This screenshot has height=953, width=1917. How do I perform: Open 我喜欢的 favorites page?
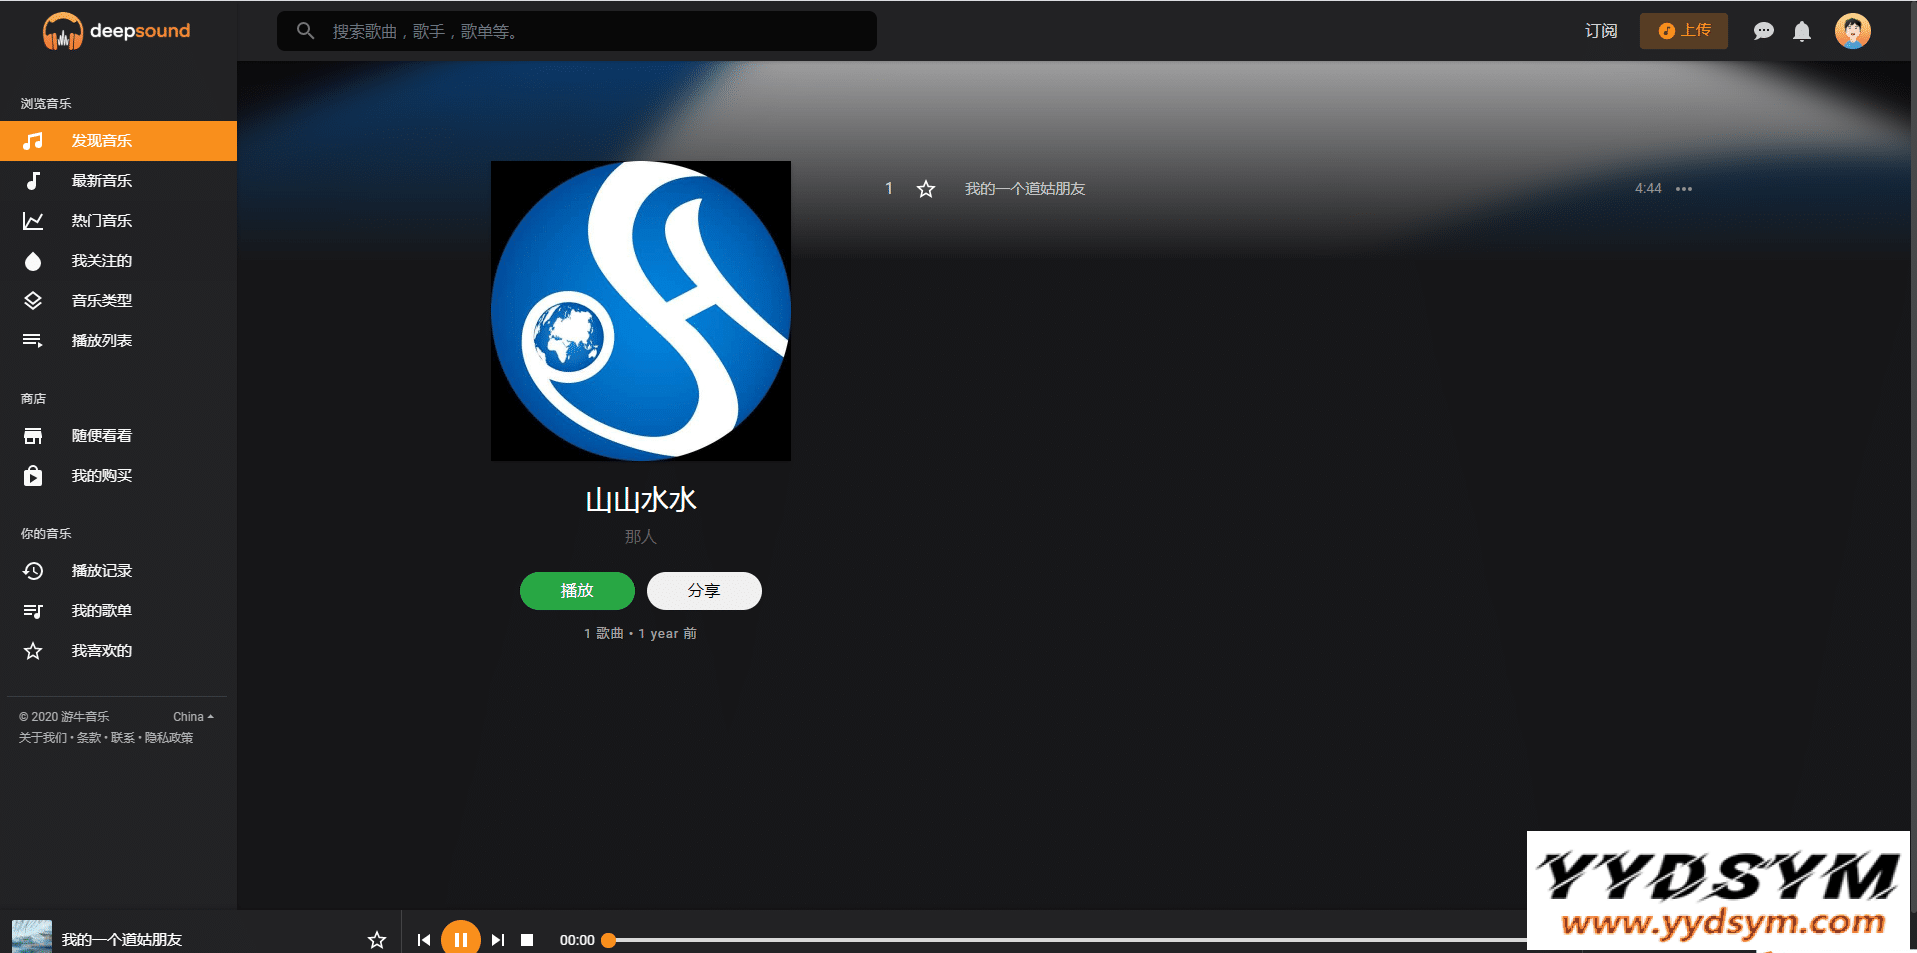click(101, 651)
